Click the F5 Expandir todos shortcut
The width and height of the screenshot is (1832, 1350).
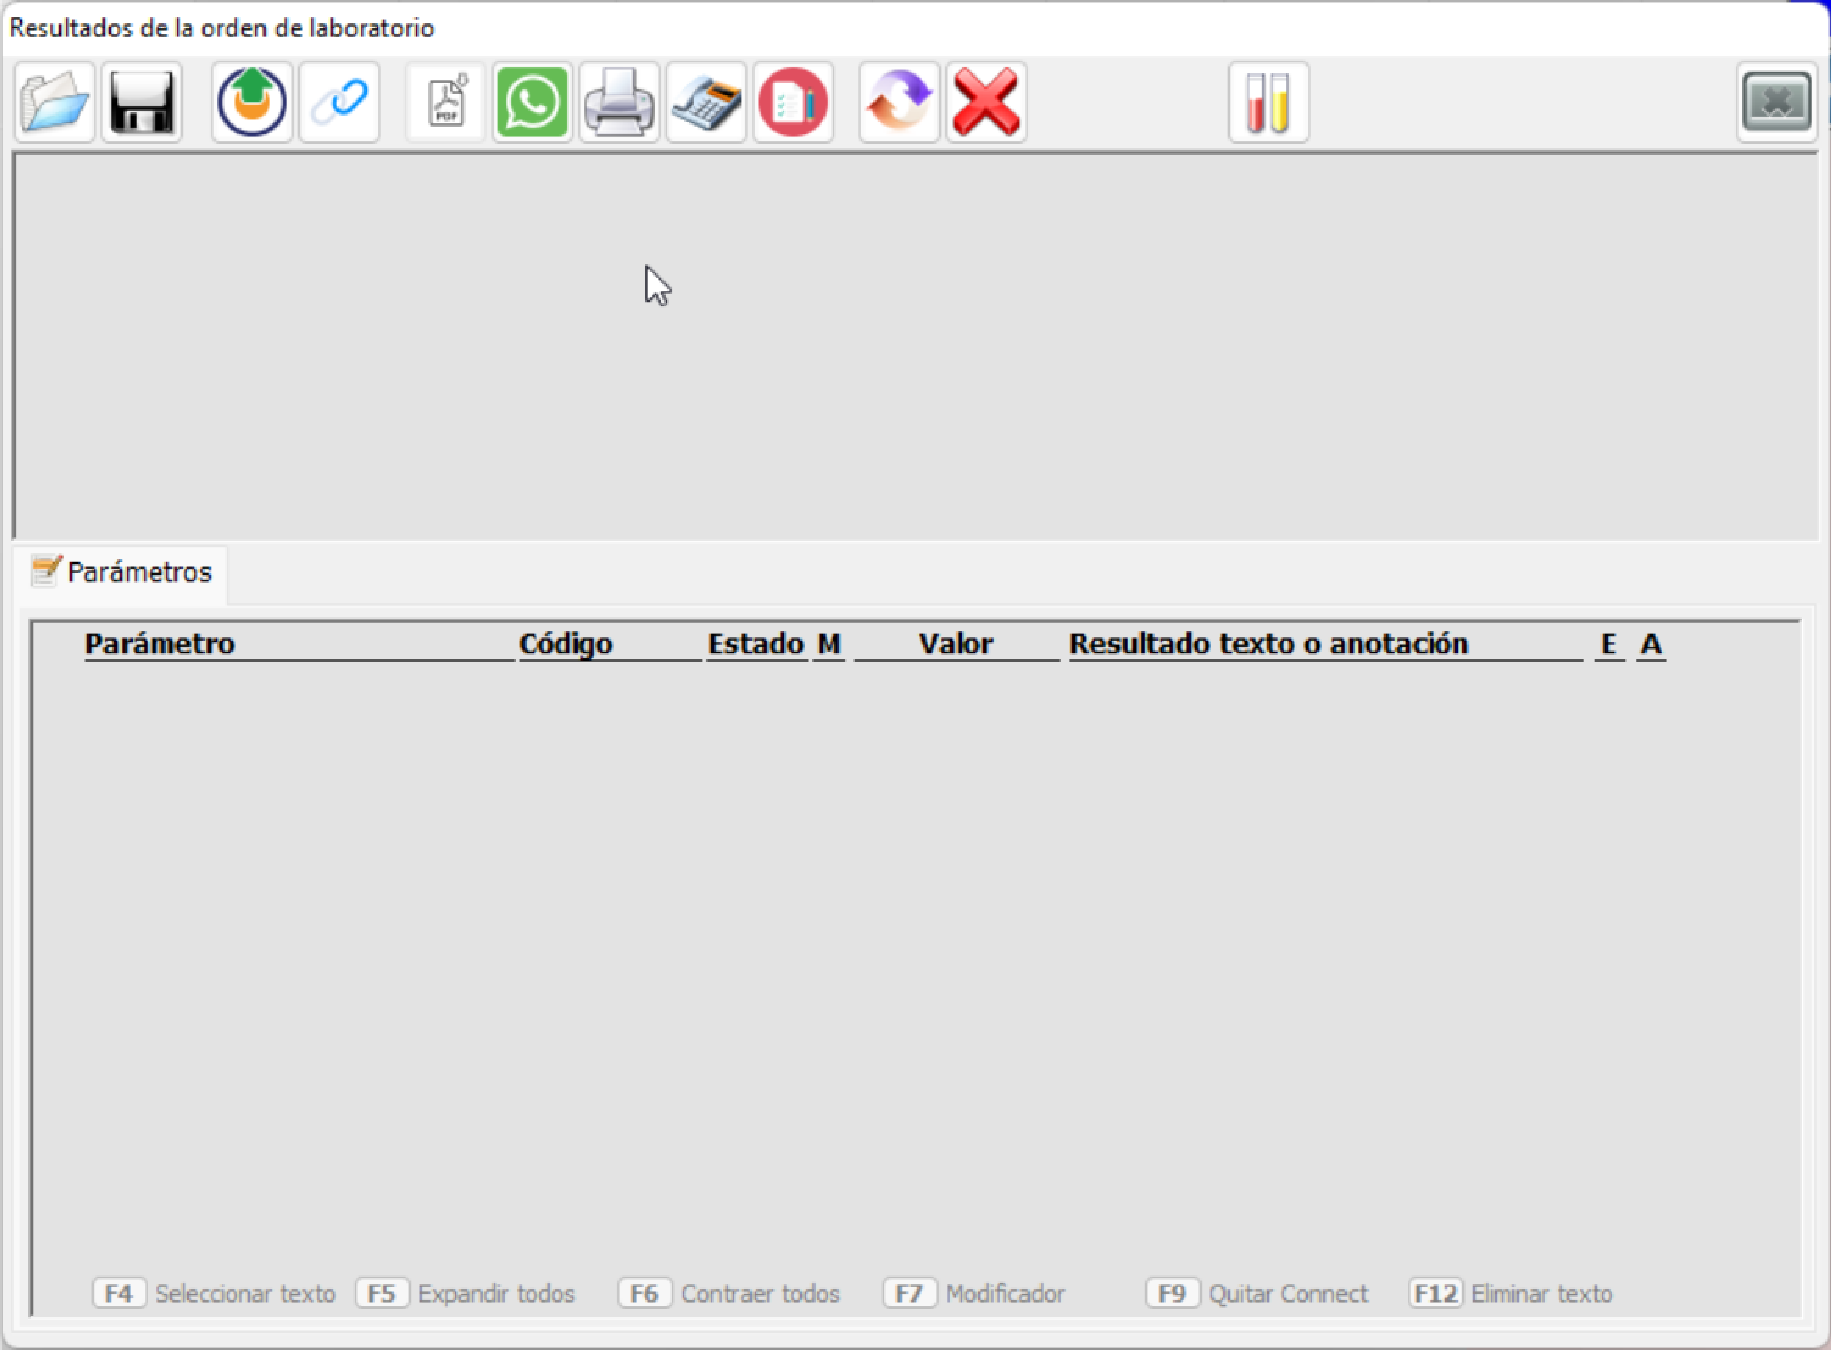[466, 1294]
